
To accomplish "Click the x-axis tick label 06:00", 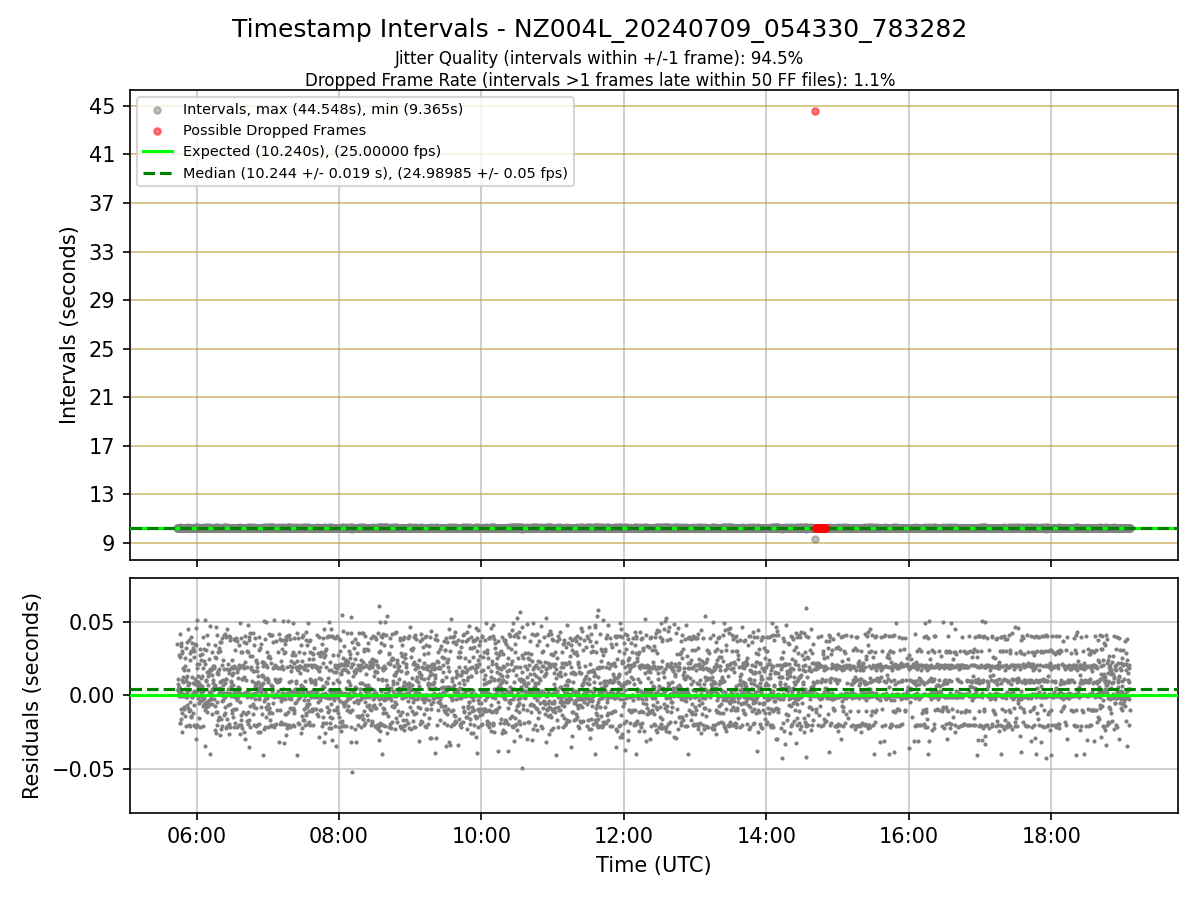I will (196, 836).
